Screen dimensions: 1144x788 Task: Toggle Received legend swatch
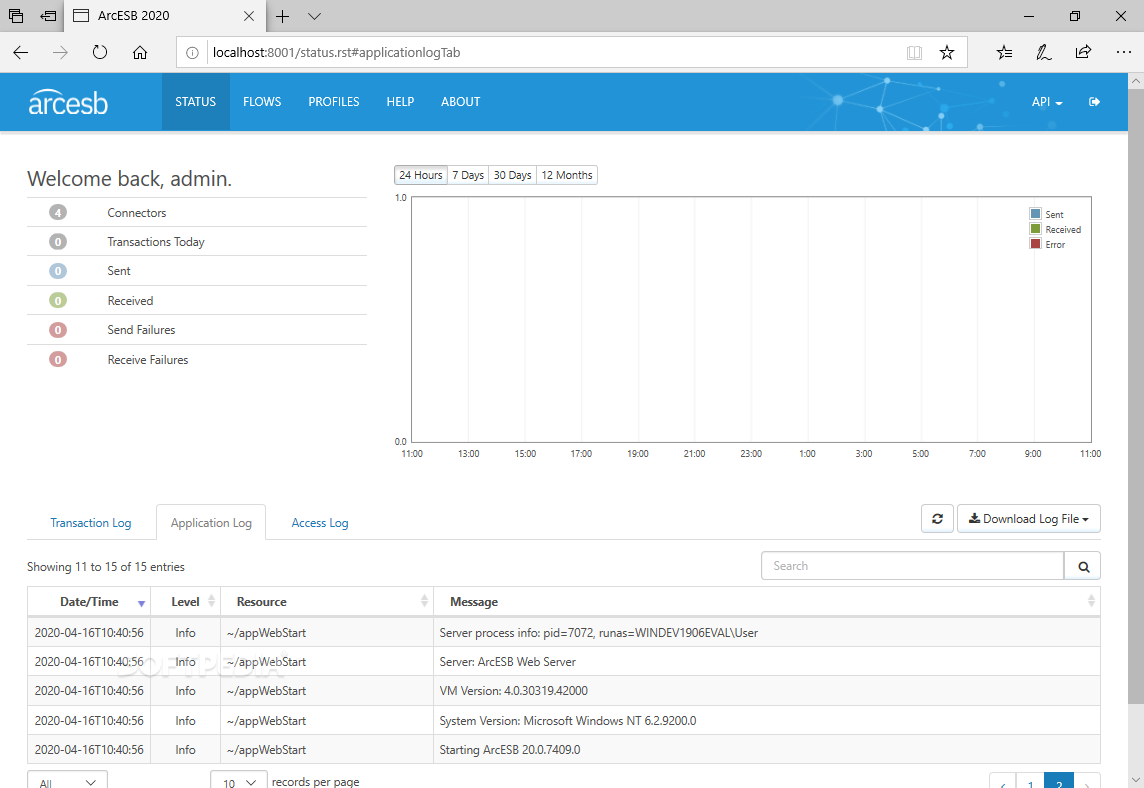point(1035,229)
